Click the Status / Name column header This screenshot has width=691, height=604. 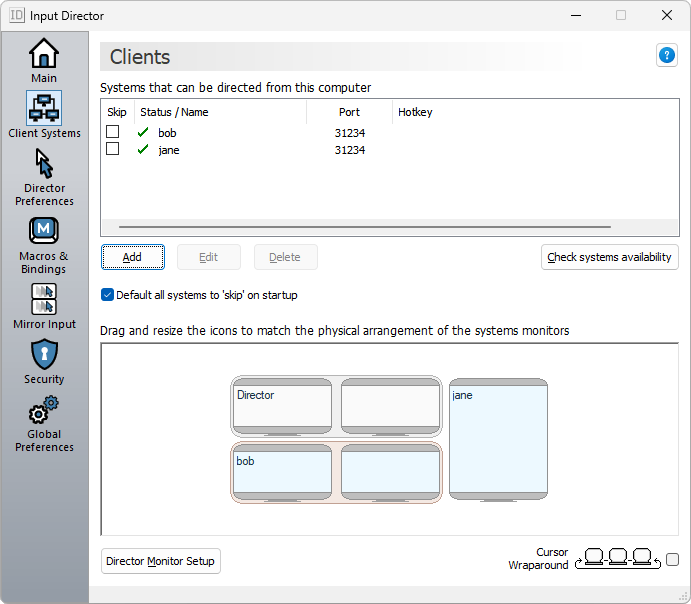174,112
